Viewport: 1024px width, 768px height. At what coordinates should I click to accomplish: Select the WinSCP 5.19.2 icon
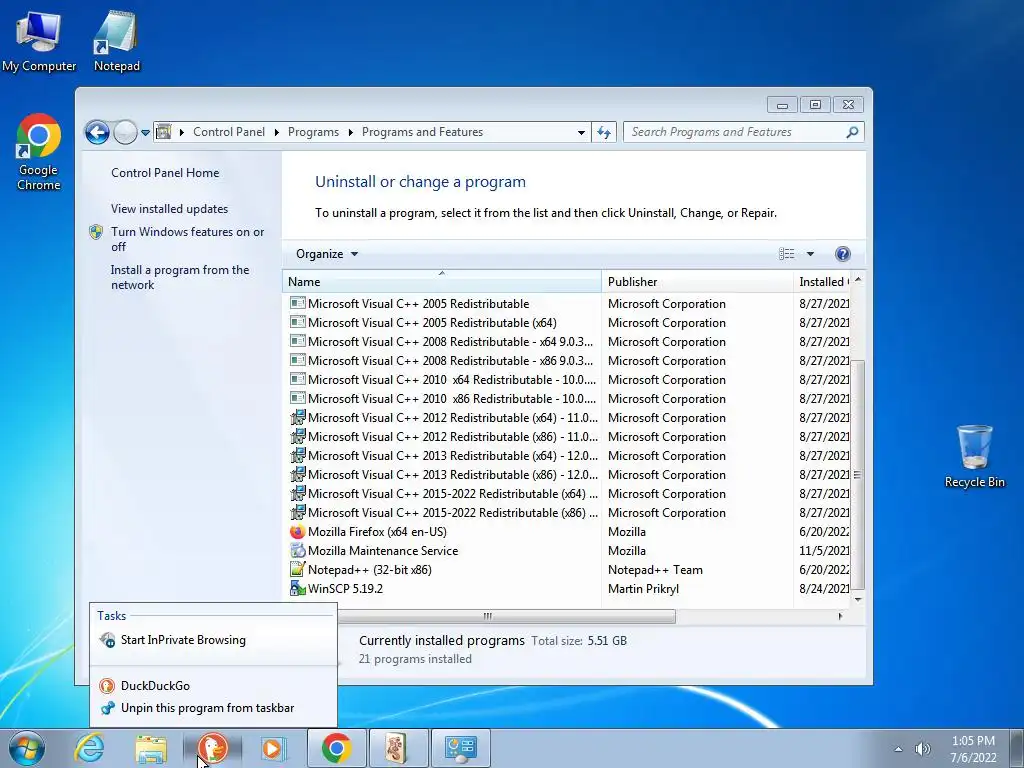(x=298, y=588)
